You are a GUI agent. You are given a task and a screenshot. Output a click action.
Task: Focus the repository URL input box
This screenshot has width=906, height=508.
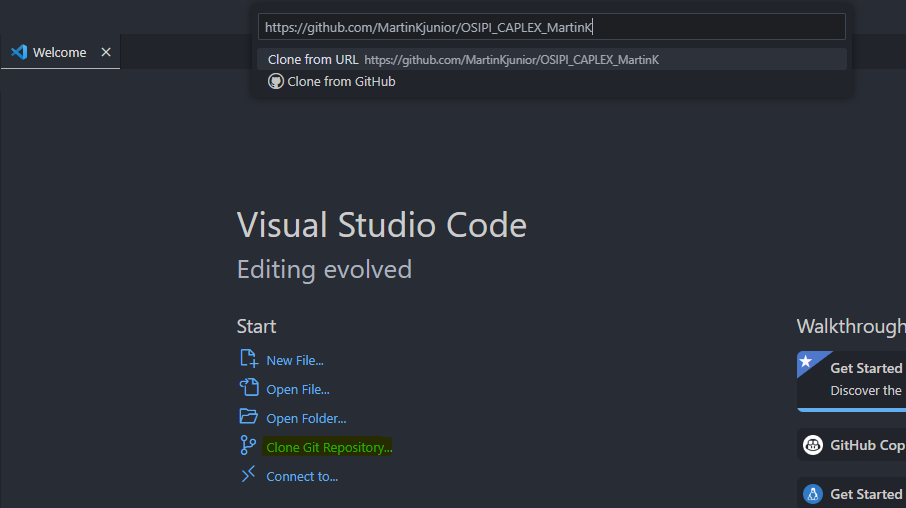point(551,27)
